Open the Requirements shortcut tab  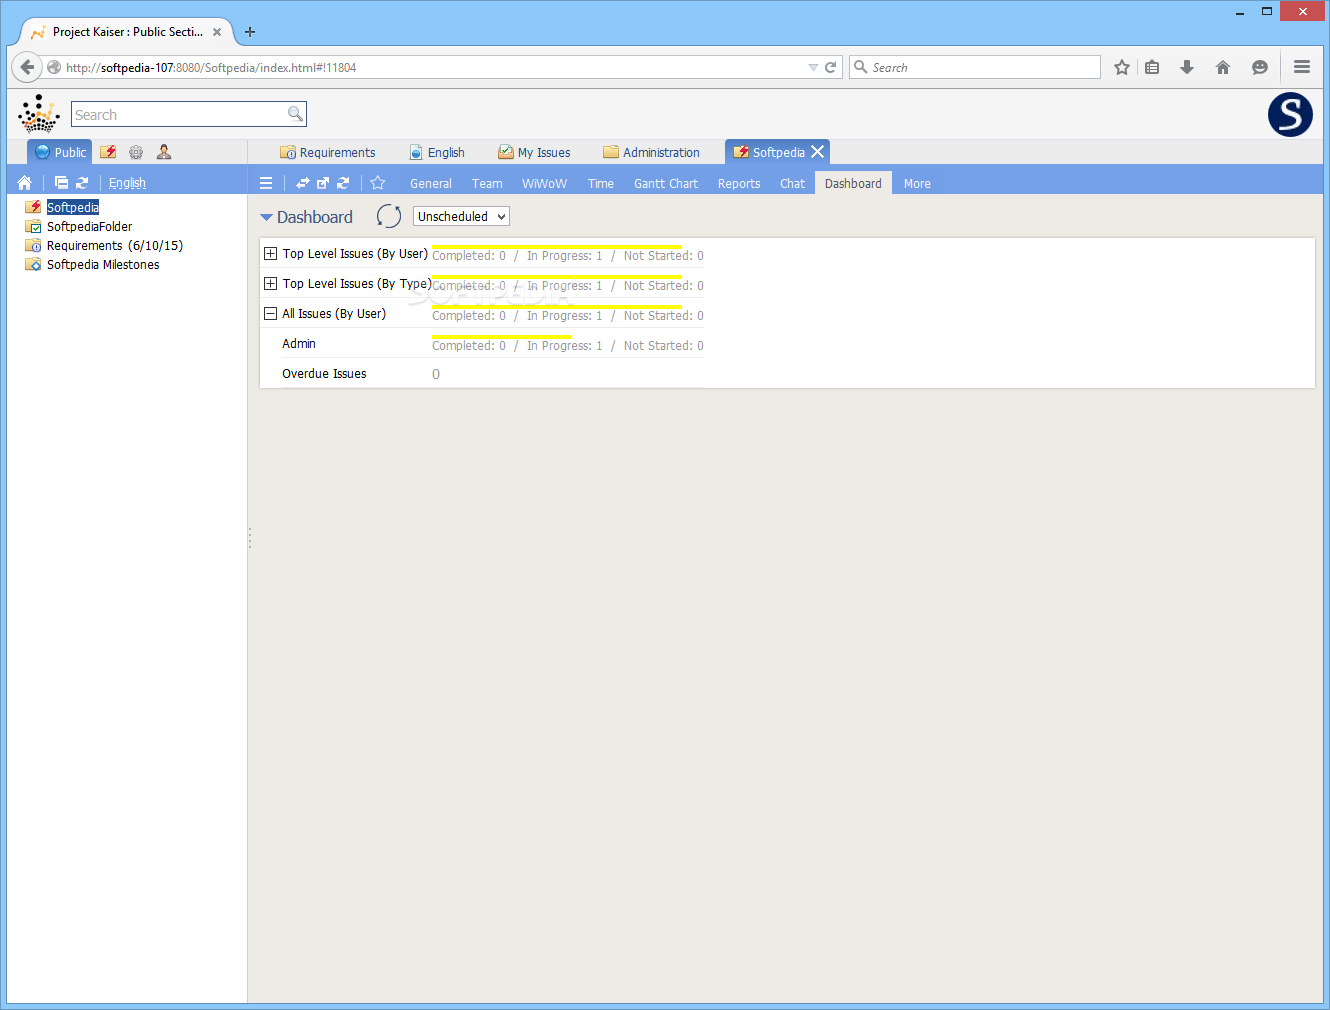[x=327, y=153]
